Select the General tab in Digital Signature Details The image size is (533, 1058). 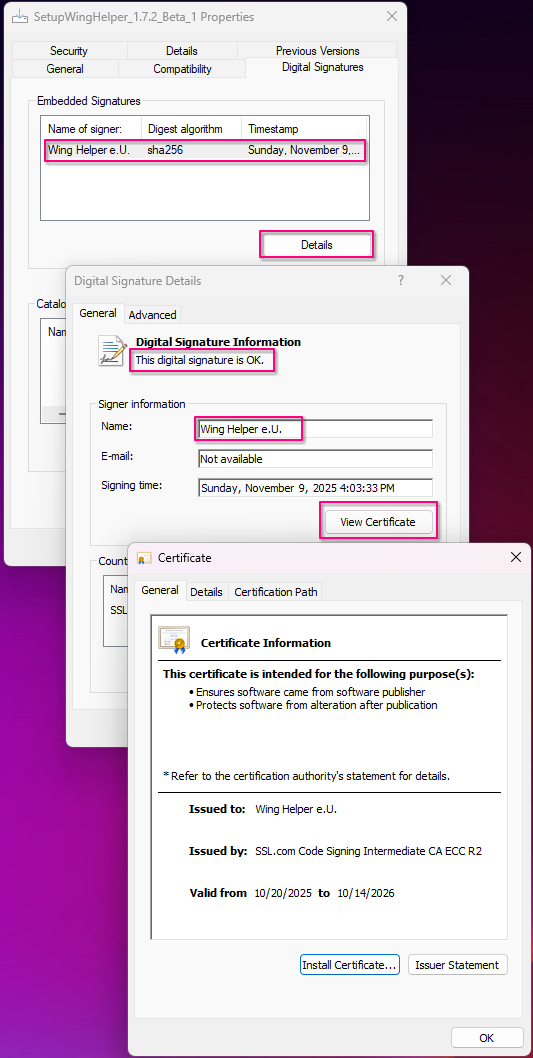(98, 313)
